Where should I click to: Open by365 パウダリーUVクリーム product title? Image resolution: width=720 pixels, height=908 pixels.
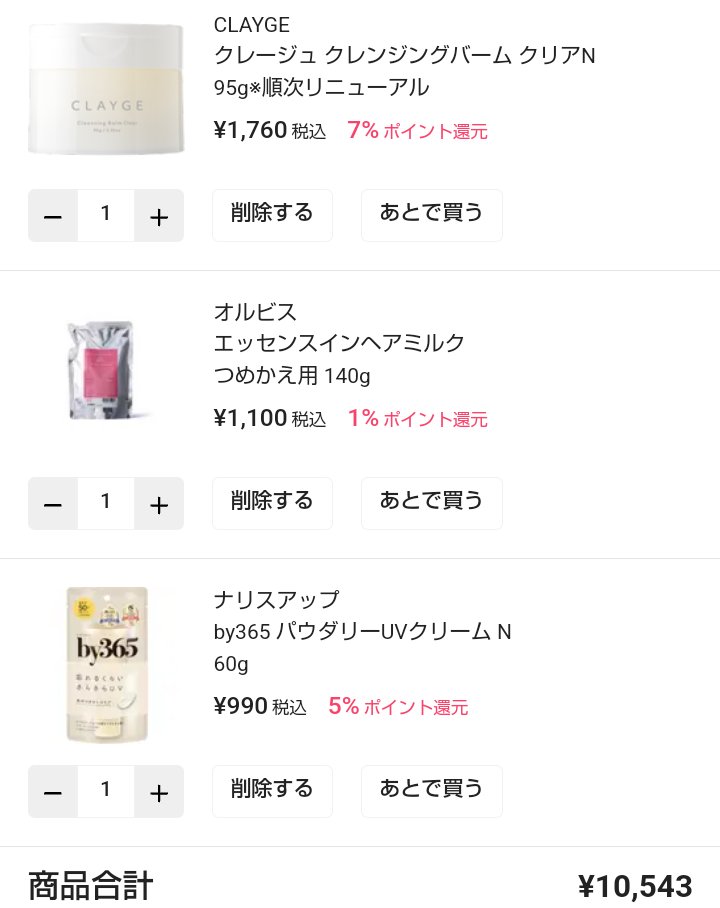point(362,632)
